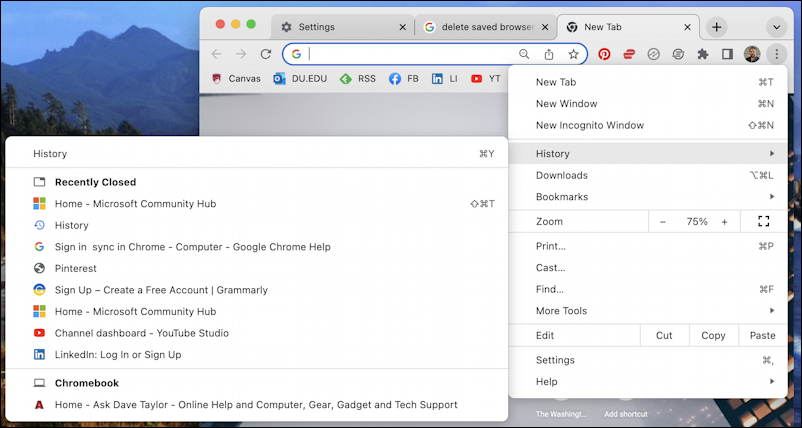Screen dimensions: 802x428
Task: Click the share page icon in address bar
Action: click(549, 54)
